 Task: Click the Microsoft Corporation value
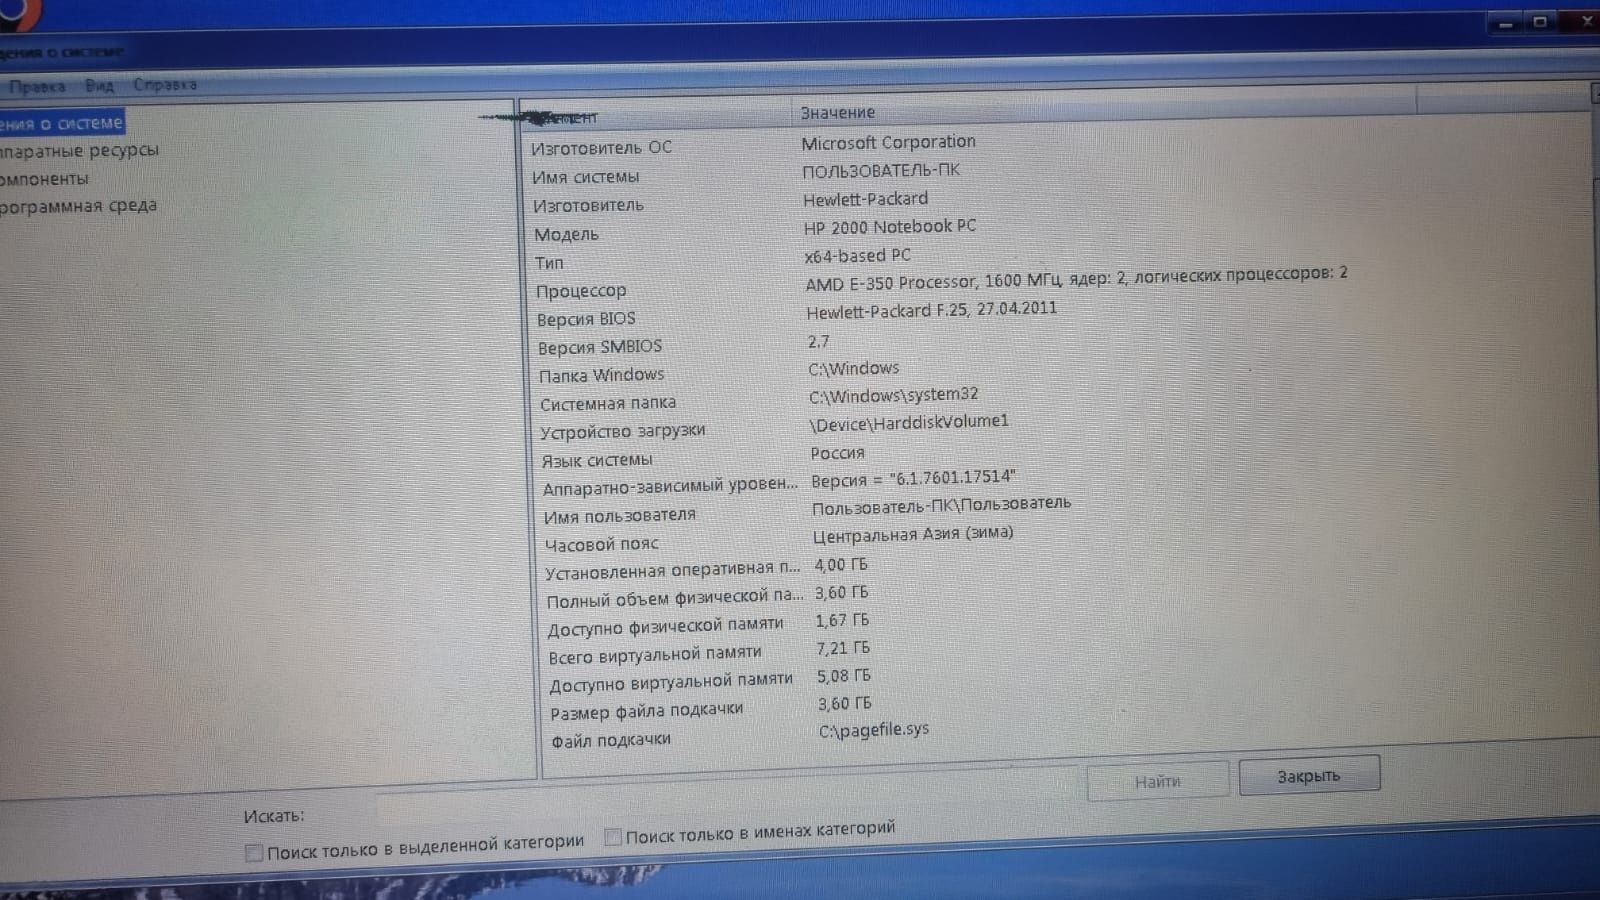coord(888,143)
